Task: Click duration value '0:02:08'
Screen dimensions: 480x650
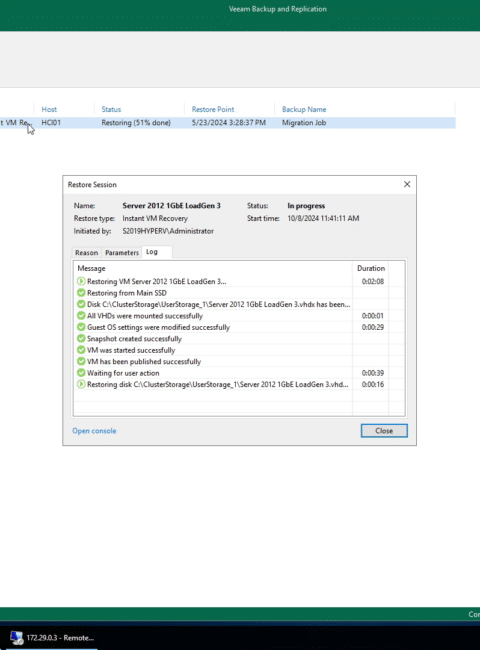Action: 373,281
